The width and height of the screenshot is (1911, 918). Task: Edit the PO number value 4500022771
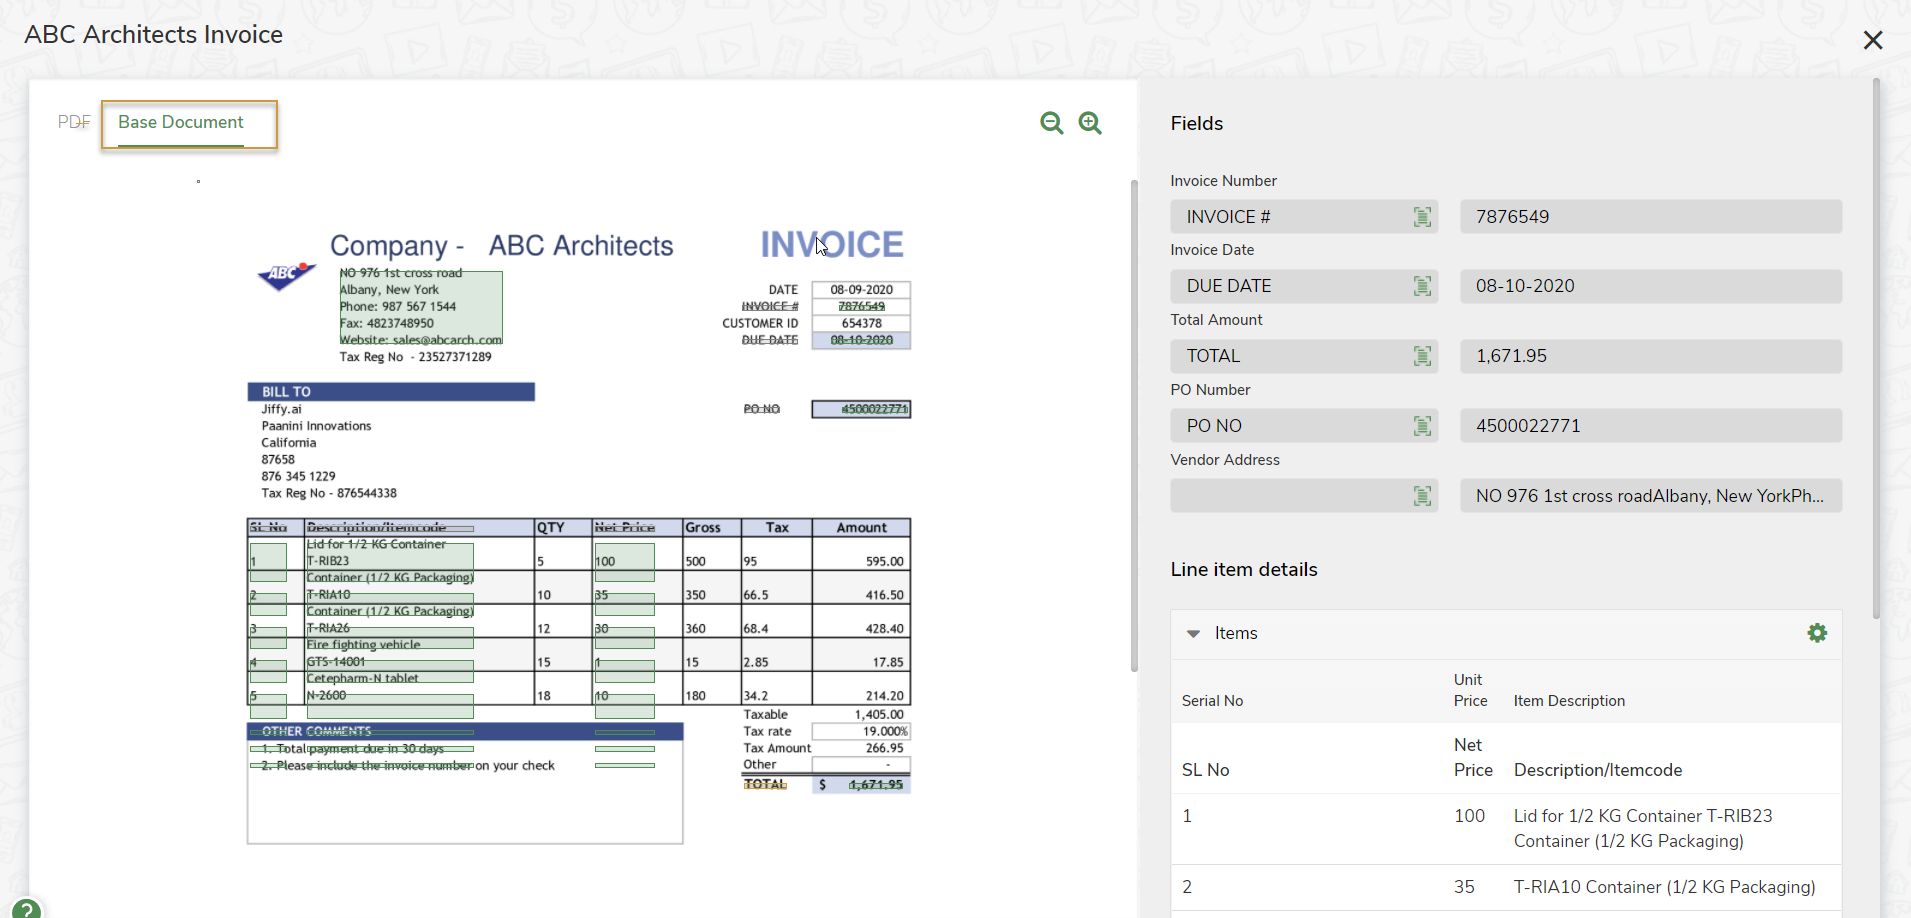pyautogui.click(x=1651, y=426)
